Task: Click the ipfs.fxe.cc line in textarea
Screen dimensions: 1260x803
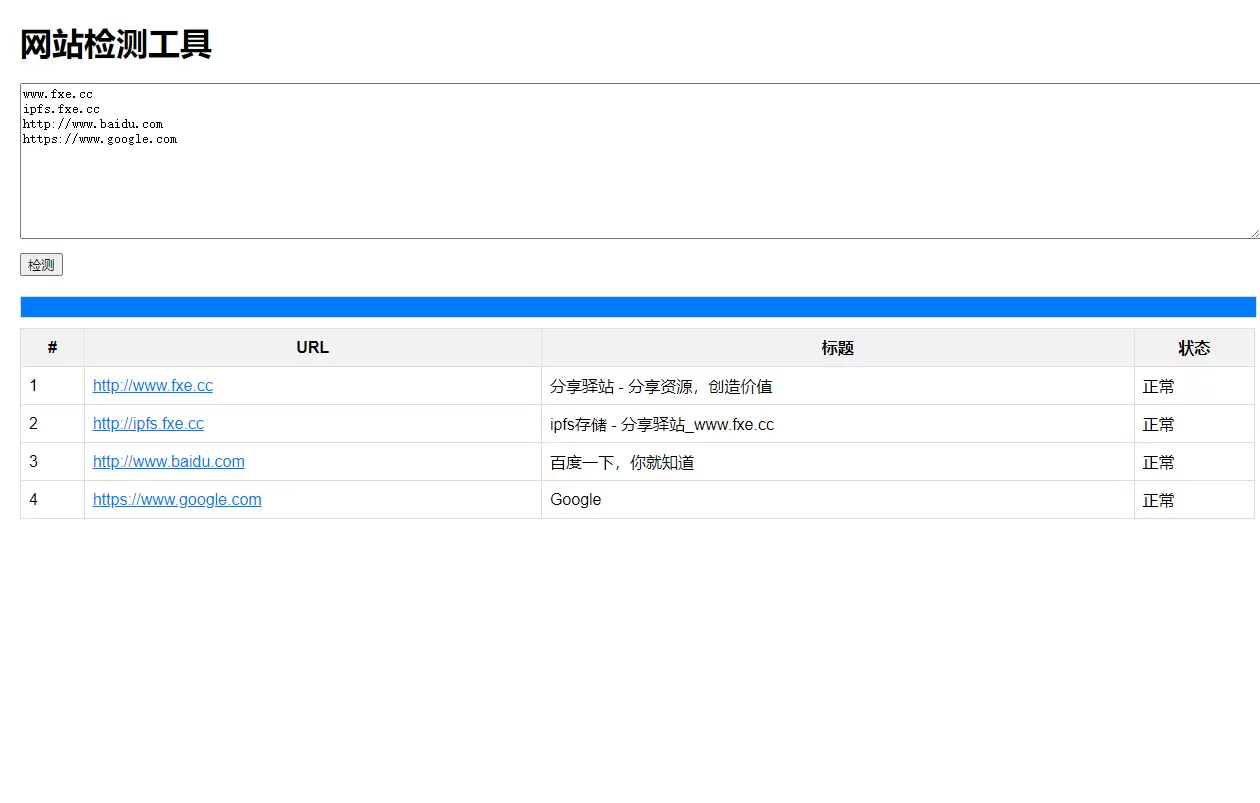Action: click(x=61, y=109)
